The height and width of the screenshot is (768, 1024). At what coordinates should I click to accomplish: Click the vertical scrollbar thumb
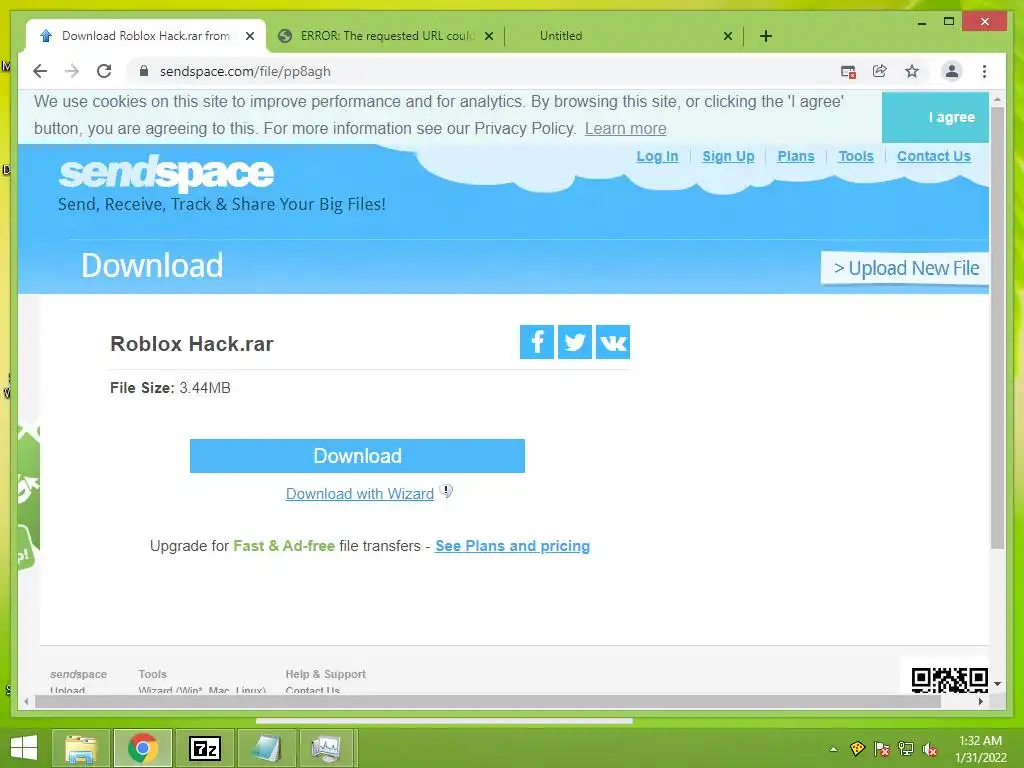click(x=997, y=327)
